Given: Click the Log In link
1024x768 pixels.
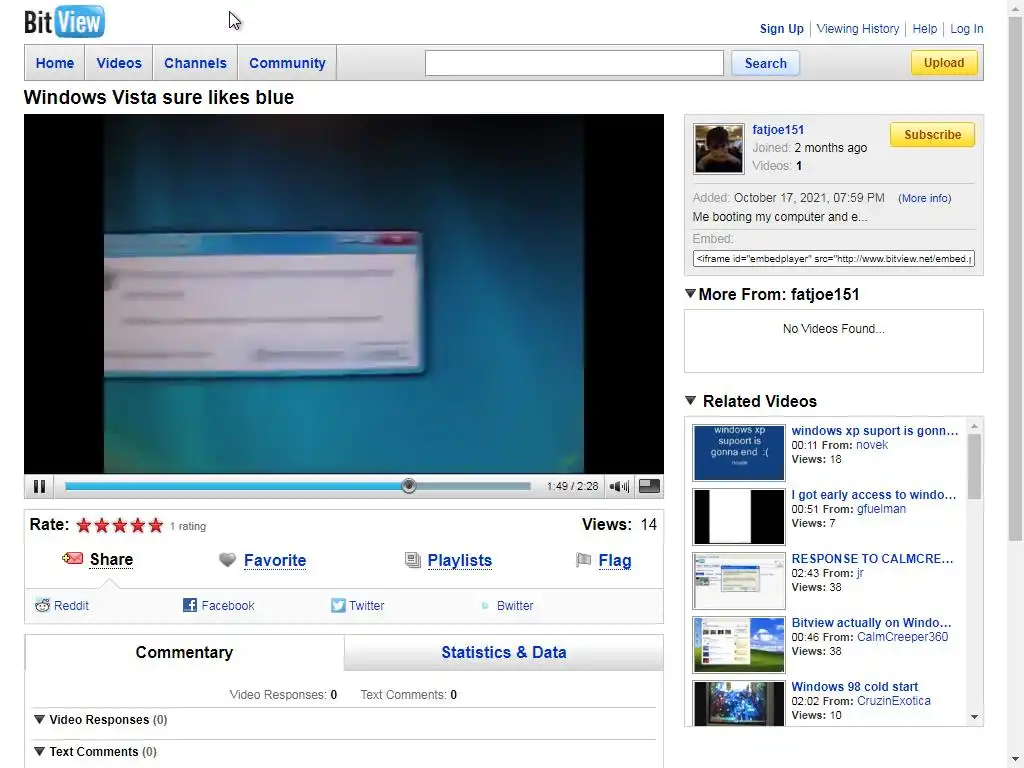Looking at the screenshot, I should click(x=967, y=29).
